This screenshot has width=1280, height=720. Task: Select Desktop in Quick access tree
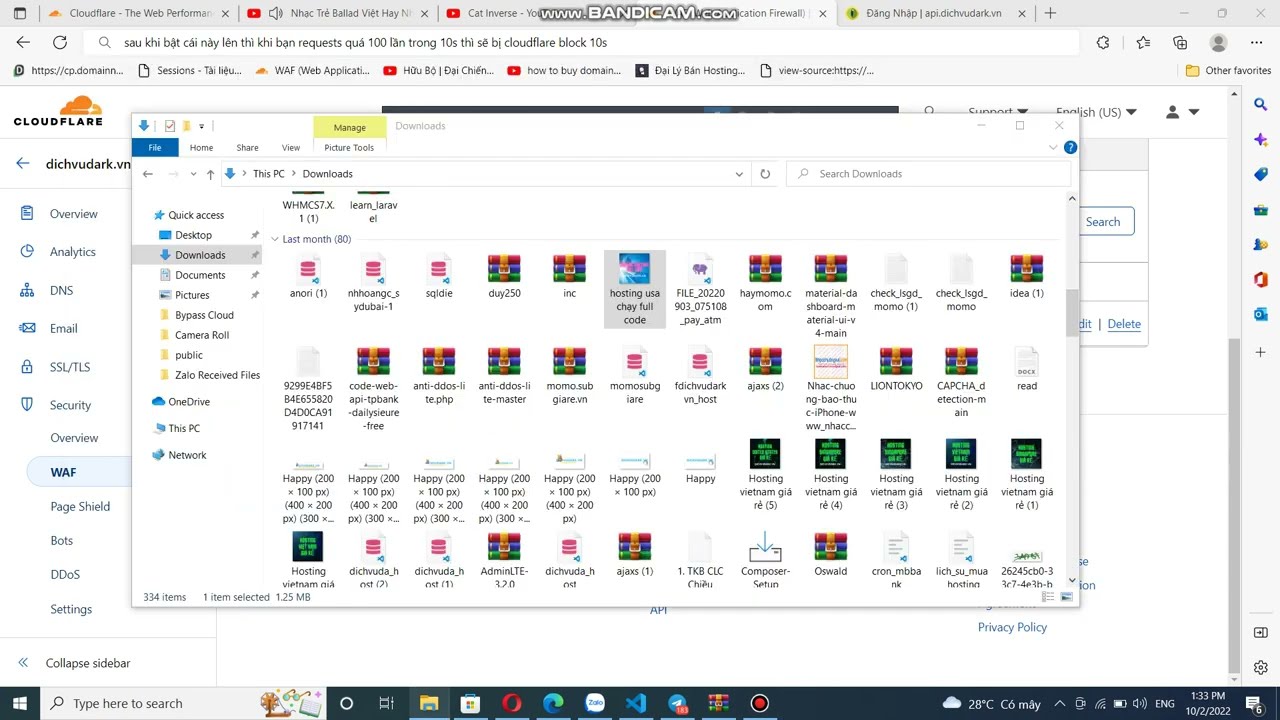[193, 235]
